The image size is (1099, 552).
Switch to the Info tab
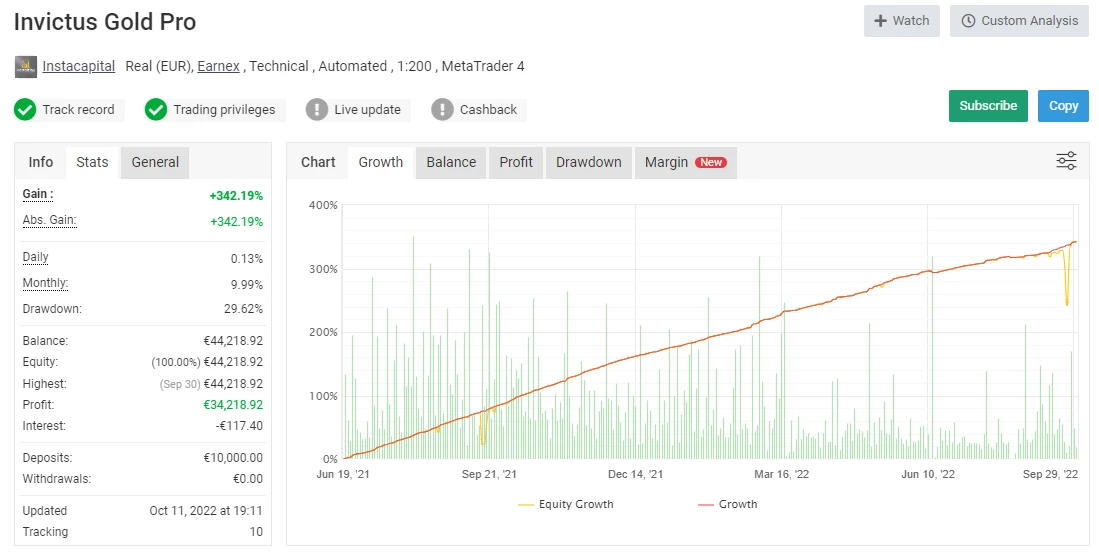pyautogui.click(x=41, y=162)
